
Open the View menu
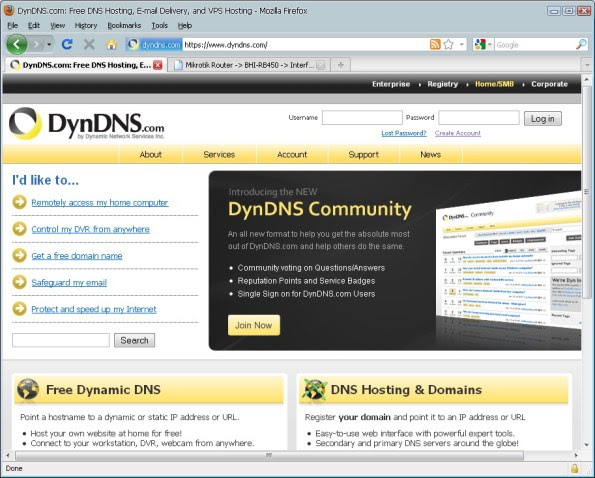click(x=57, y=25)
